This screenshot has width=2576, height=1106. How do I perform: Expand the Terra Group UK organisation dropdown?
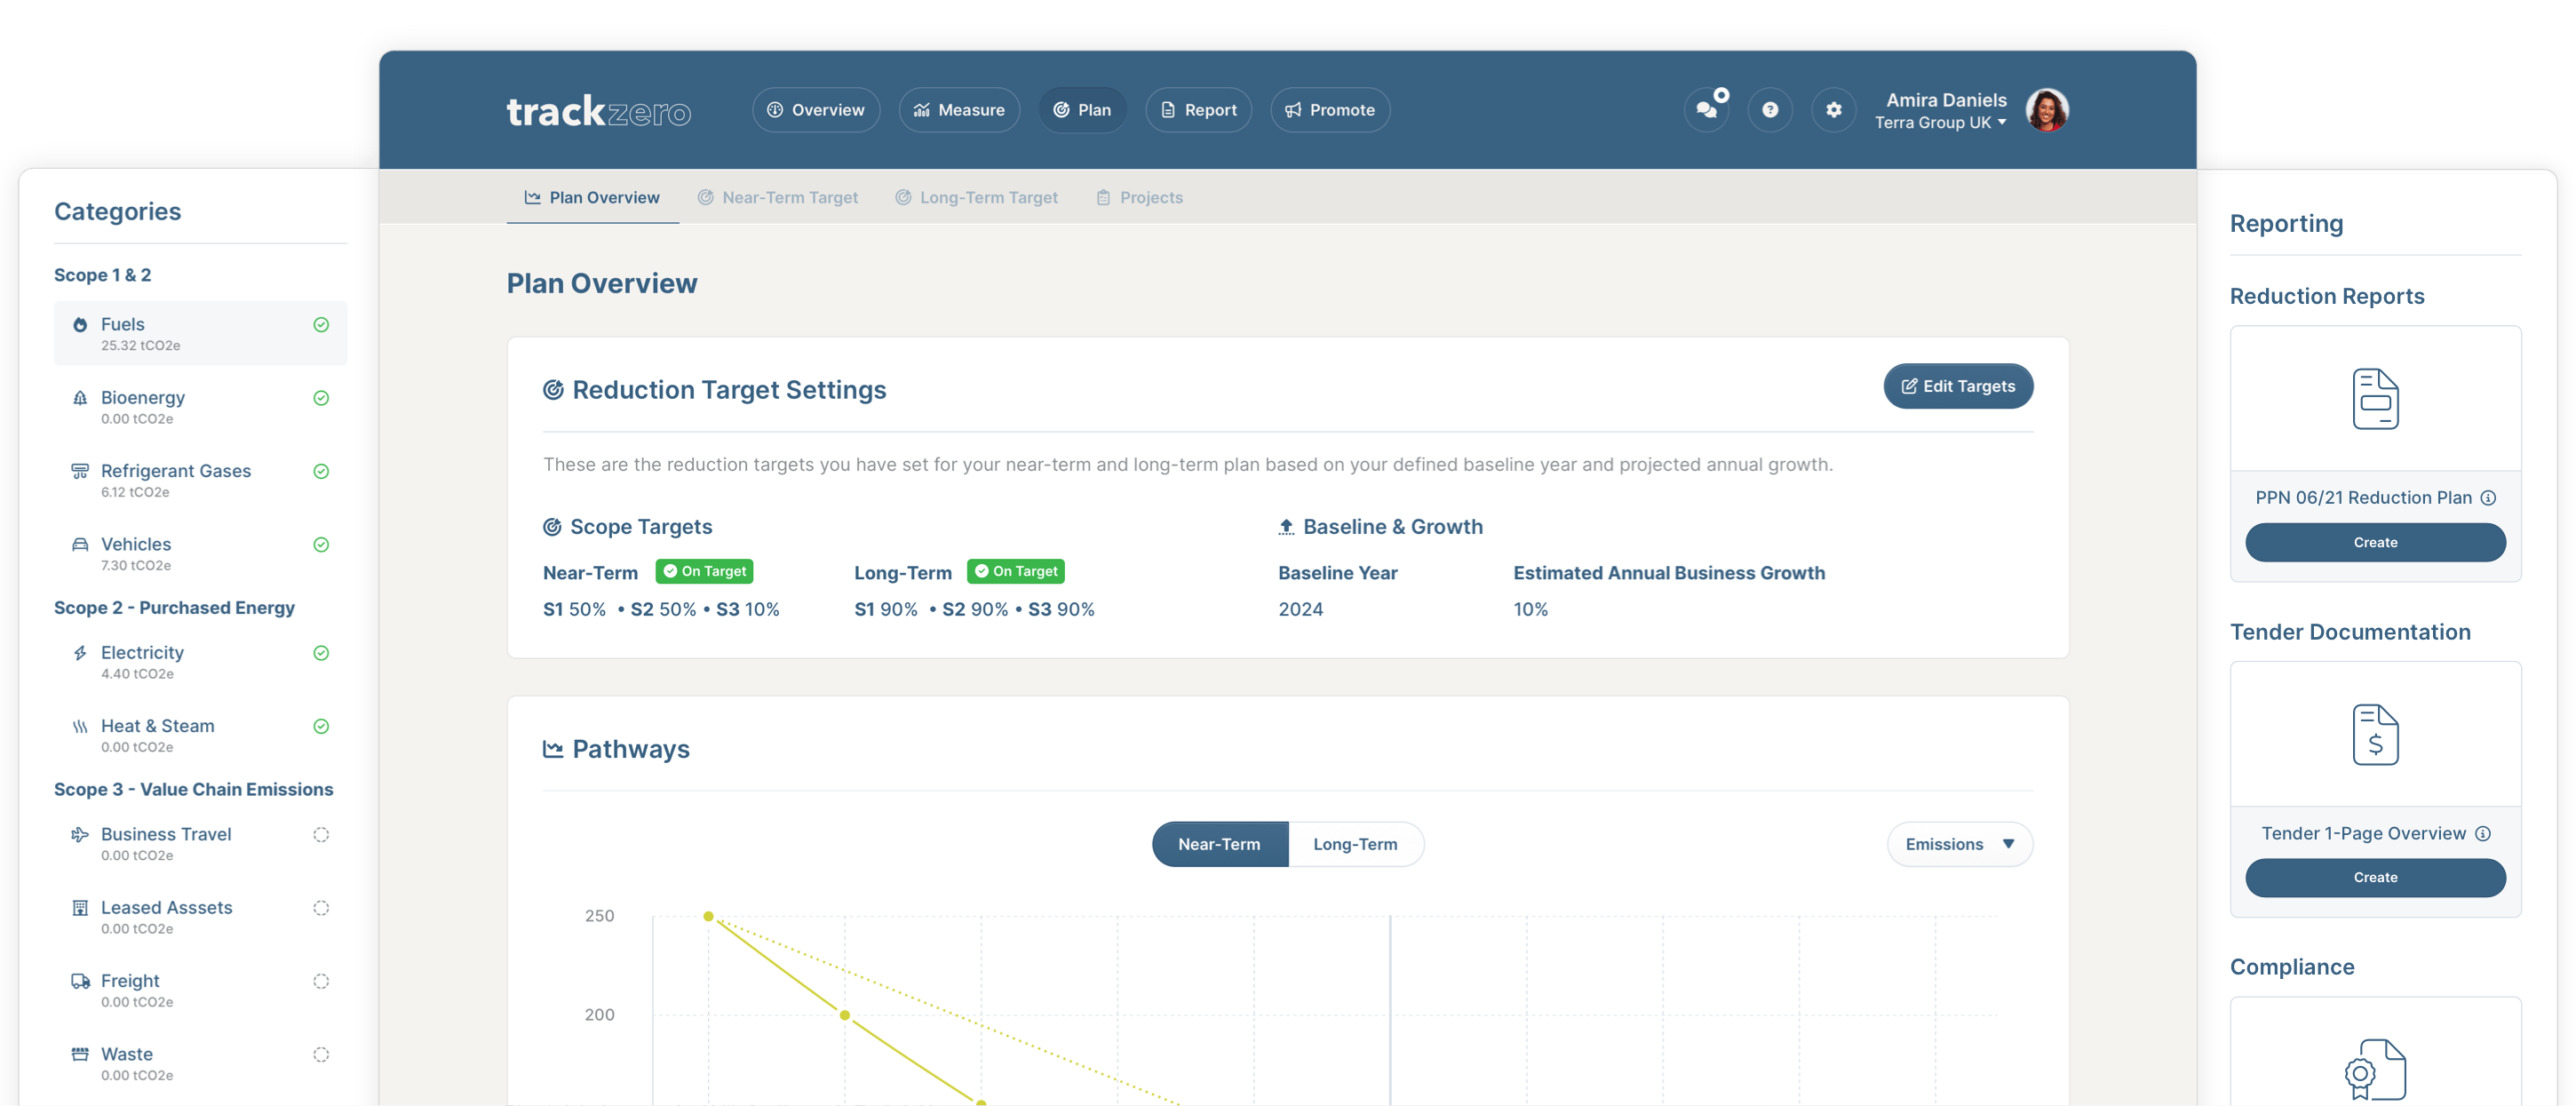[x=1940, y=123]
